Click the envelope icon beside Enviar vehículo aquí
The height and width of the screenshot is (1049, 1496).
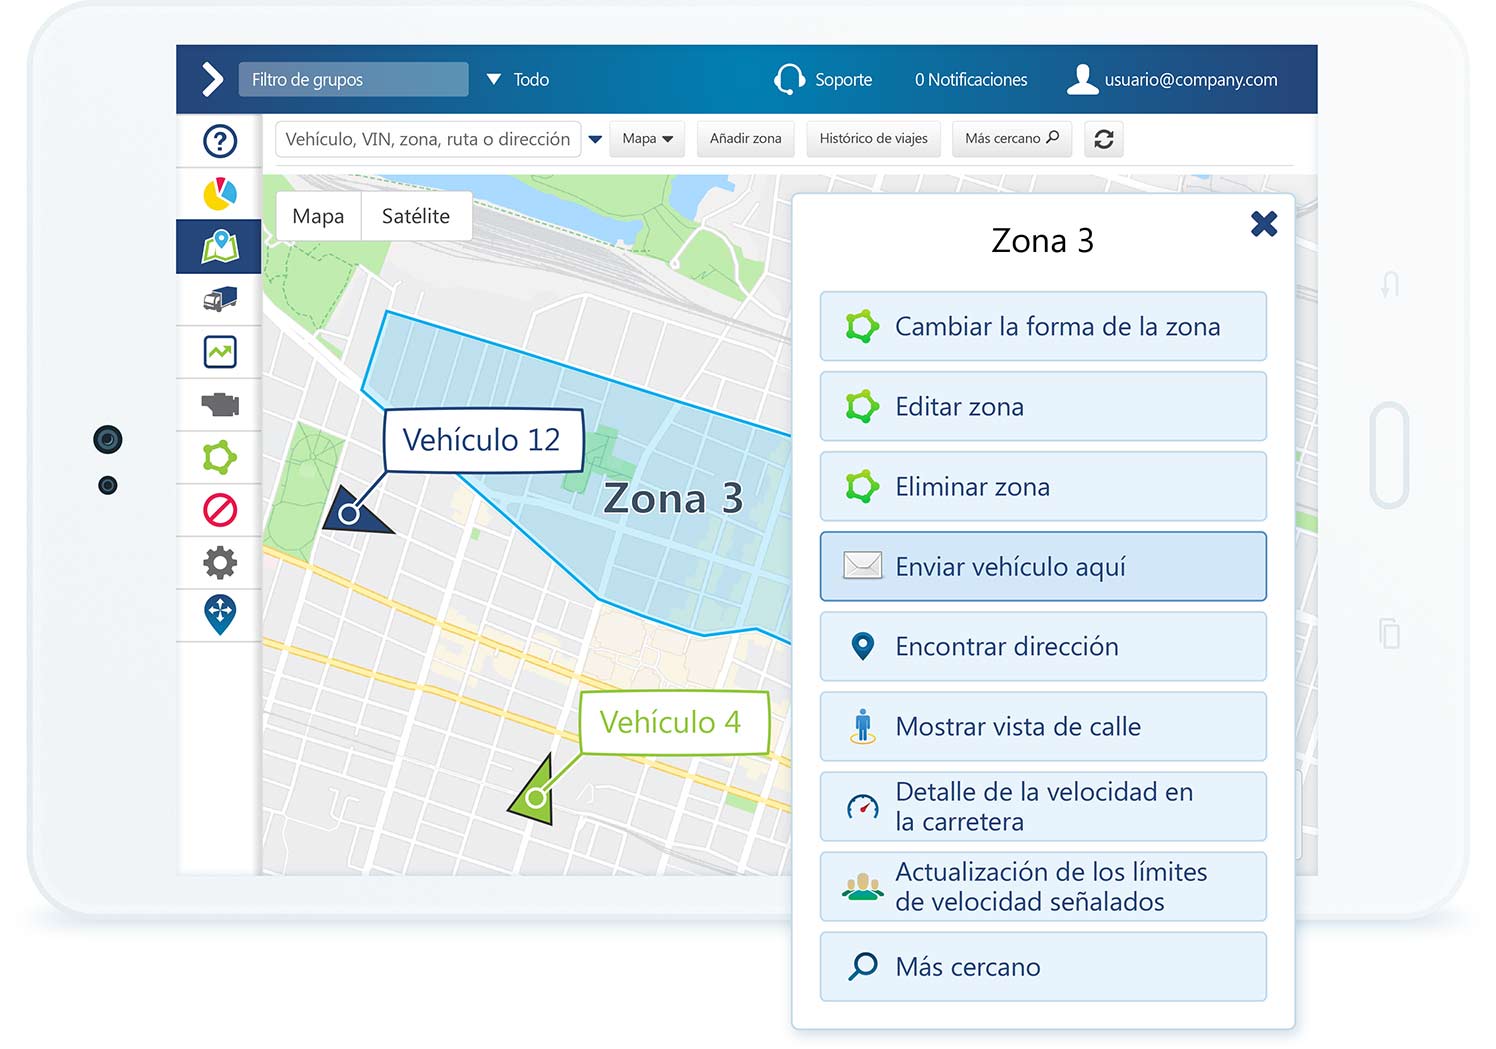[862, 566]
